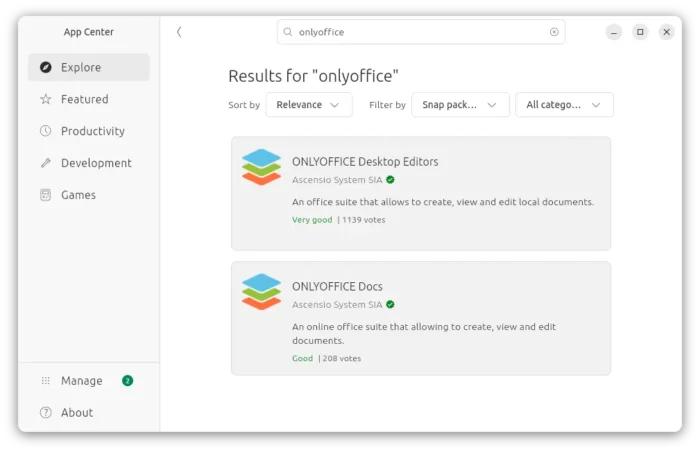
Task: Close the App Center window
Action: coord(667,32)
